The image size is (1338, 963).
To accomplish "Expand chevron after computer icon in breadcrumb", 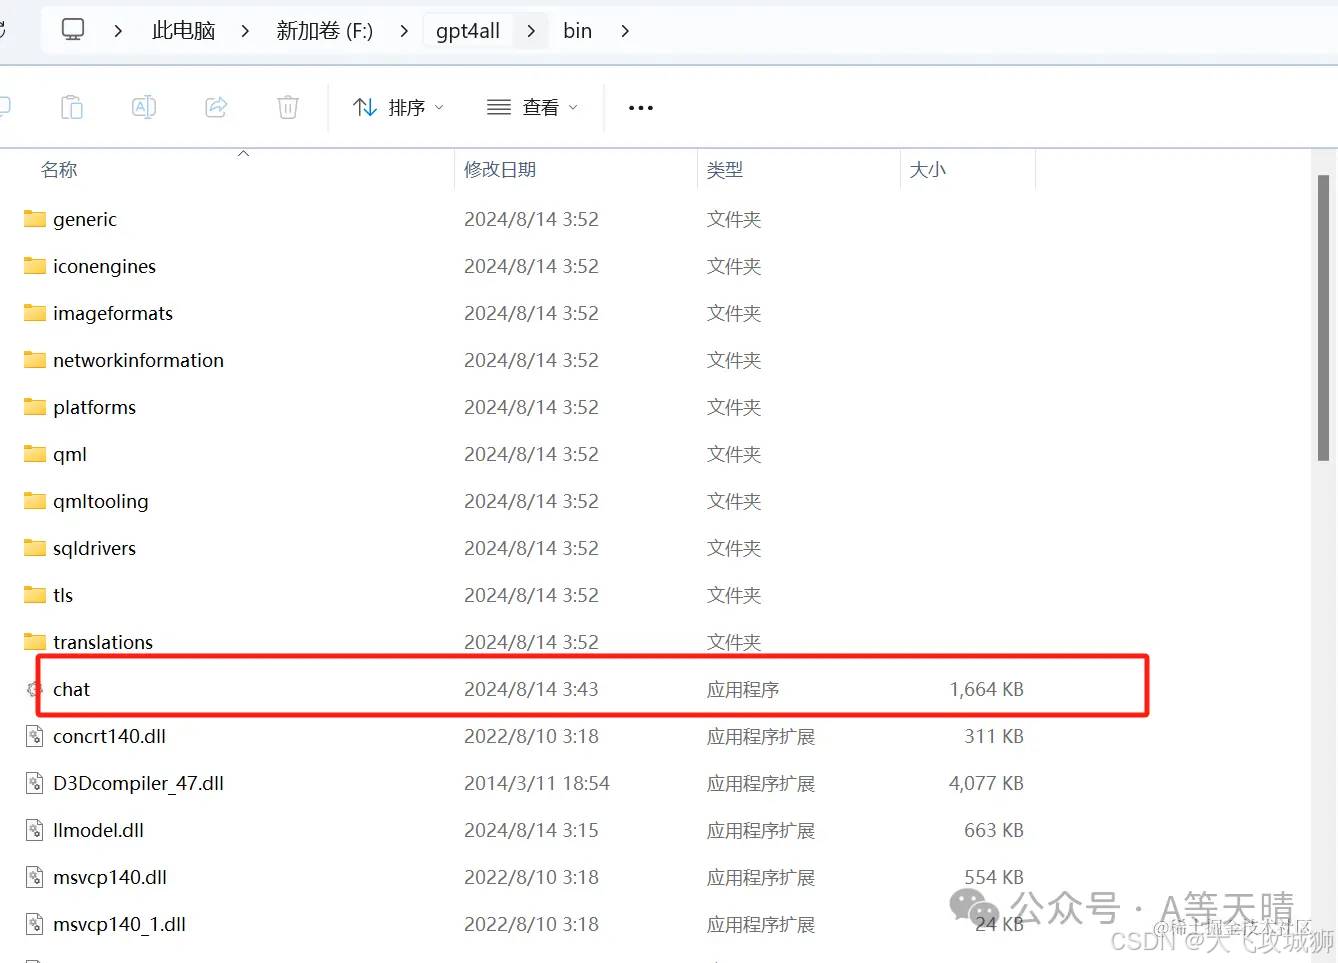I will coord(118,31).
